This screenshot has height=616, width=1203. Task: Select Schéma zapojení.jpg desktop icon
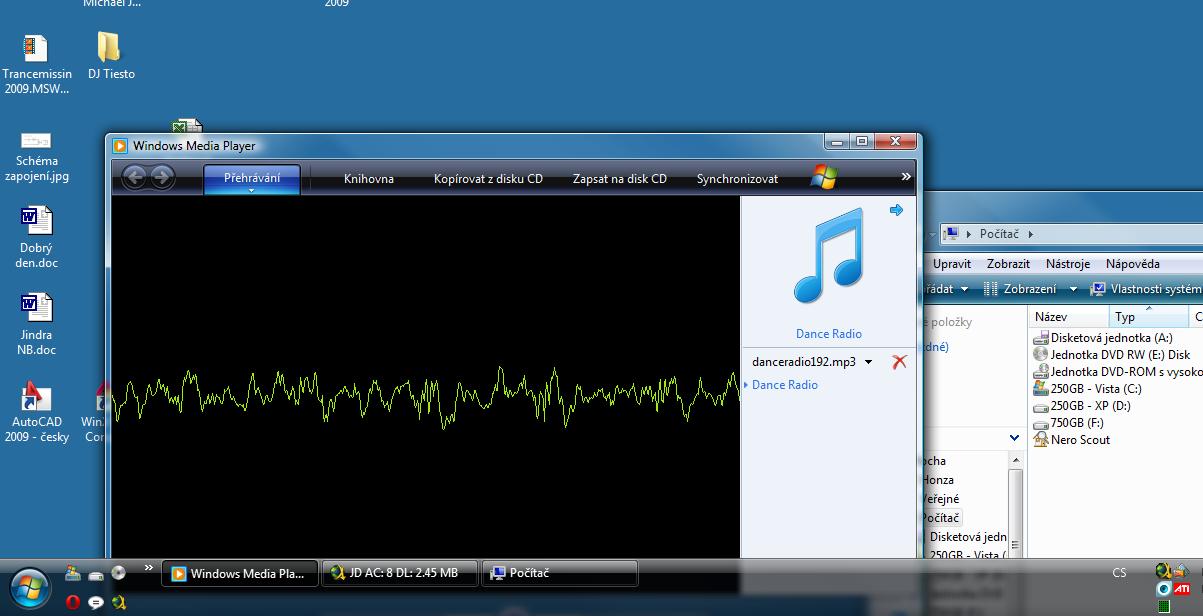coord(36,156)
